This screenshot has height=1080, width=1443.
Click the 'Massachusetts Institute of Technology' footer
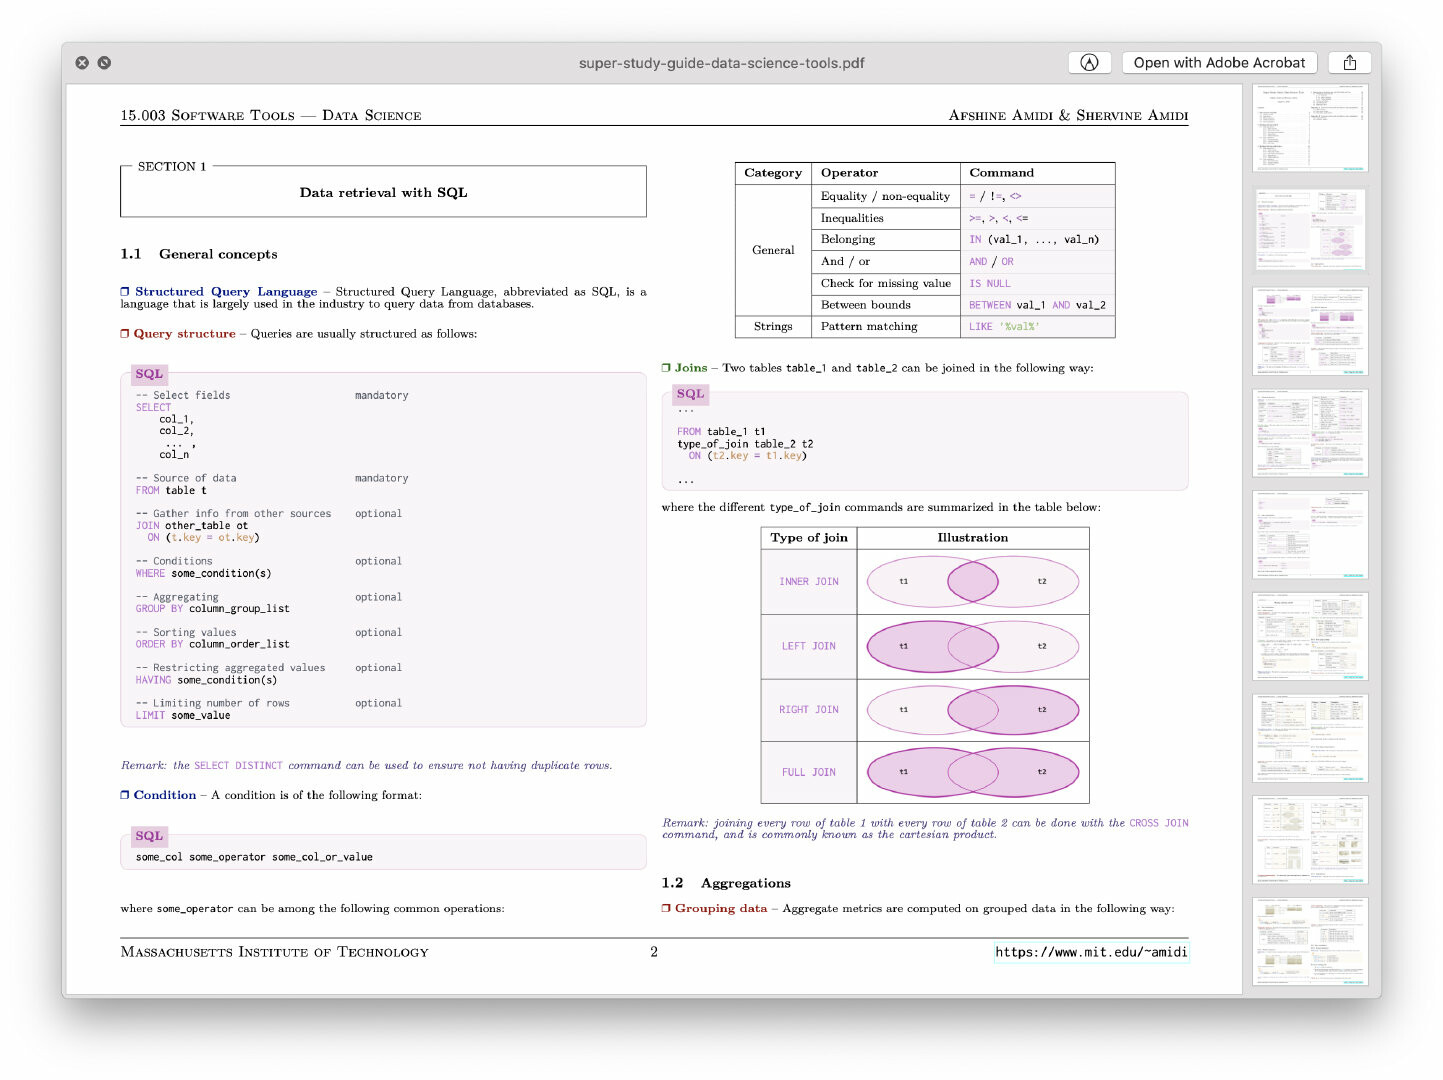click(x=274, y=952)
